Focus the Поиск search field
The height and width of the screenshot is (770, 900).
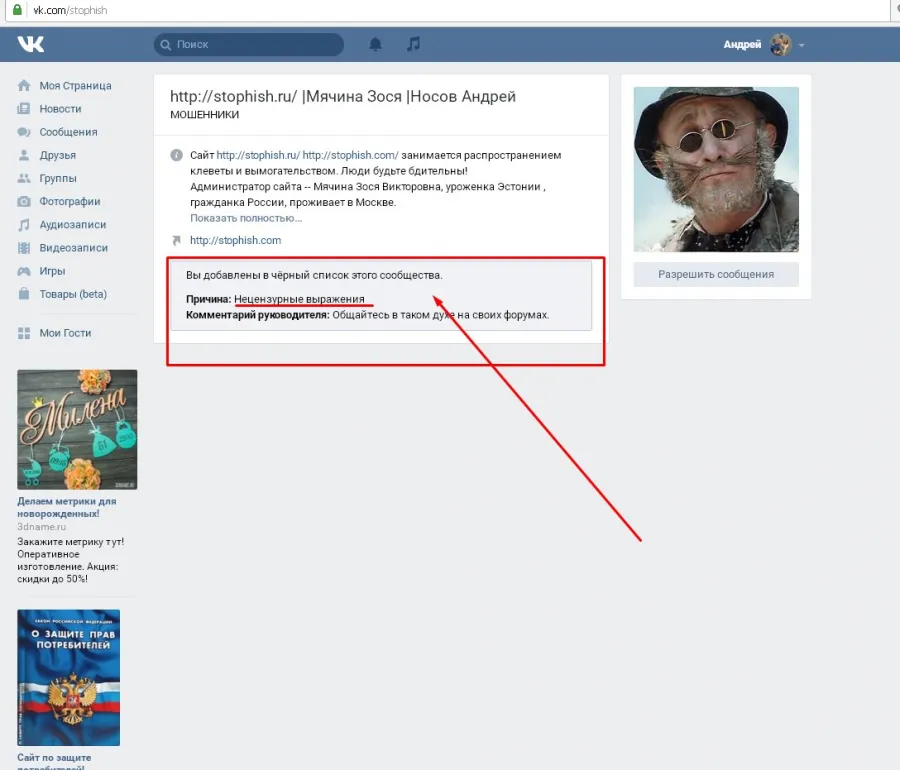249,44
